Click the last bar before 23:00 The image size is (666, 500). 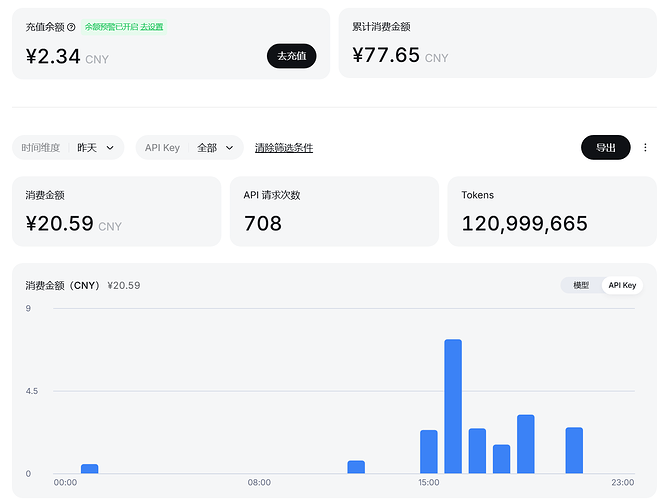click(x=574, y=450)
